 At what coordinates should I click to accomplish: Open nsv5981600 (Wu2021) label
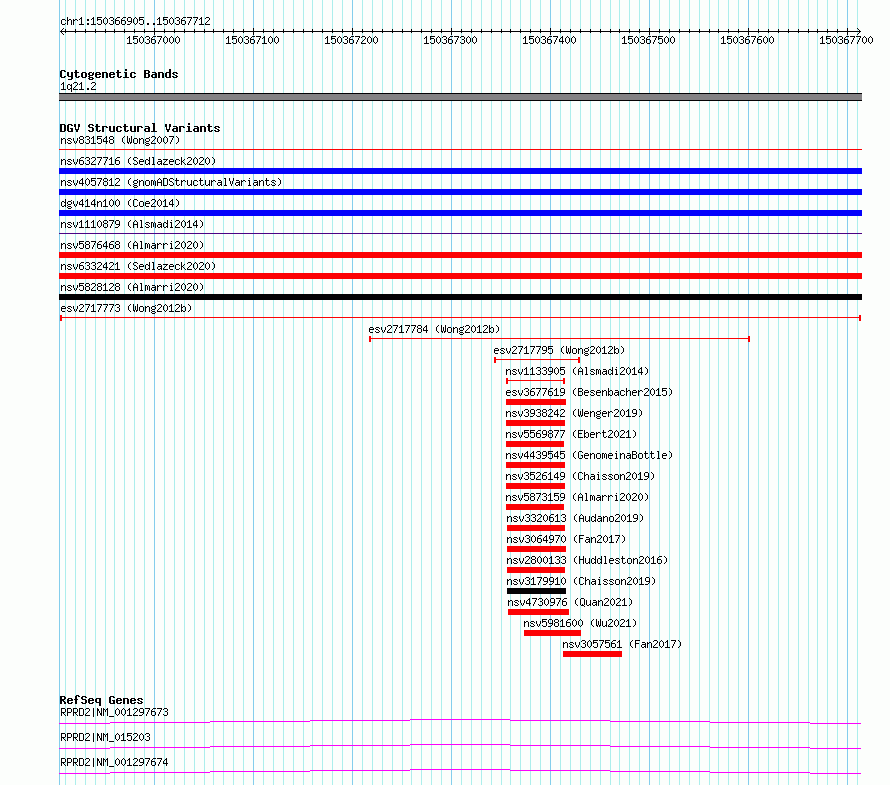(580, 623)
